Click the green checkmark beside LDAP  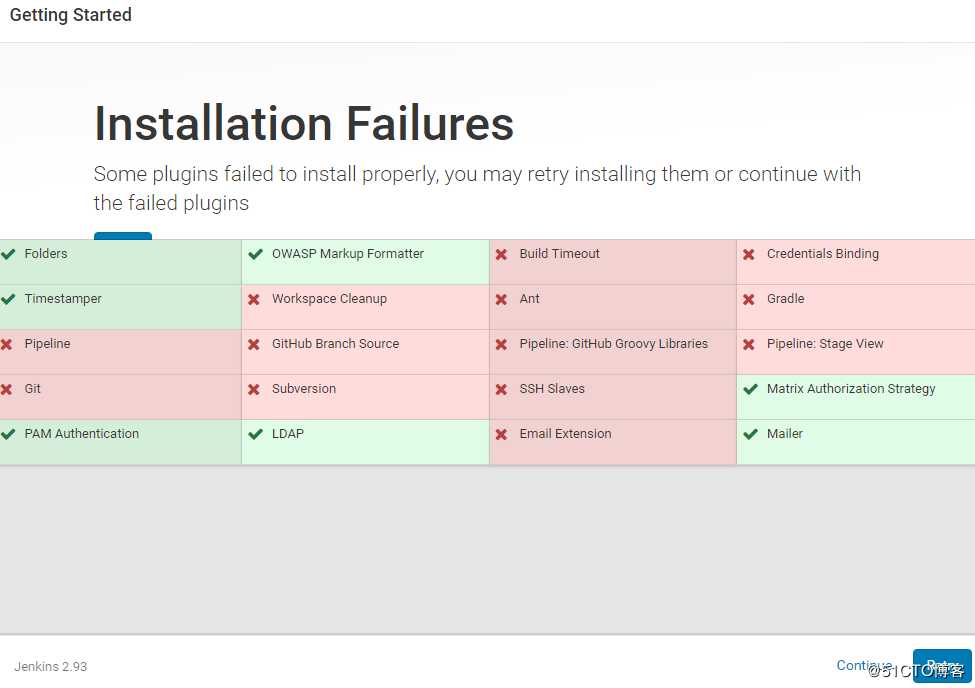[x=255, y=434]
